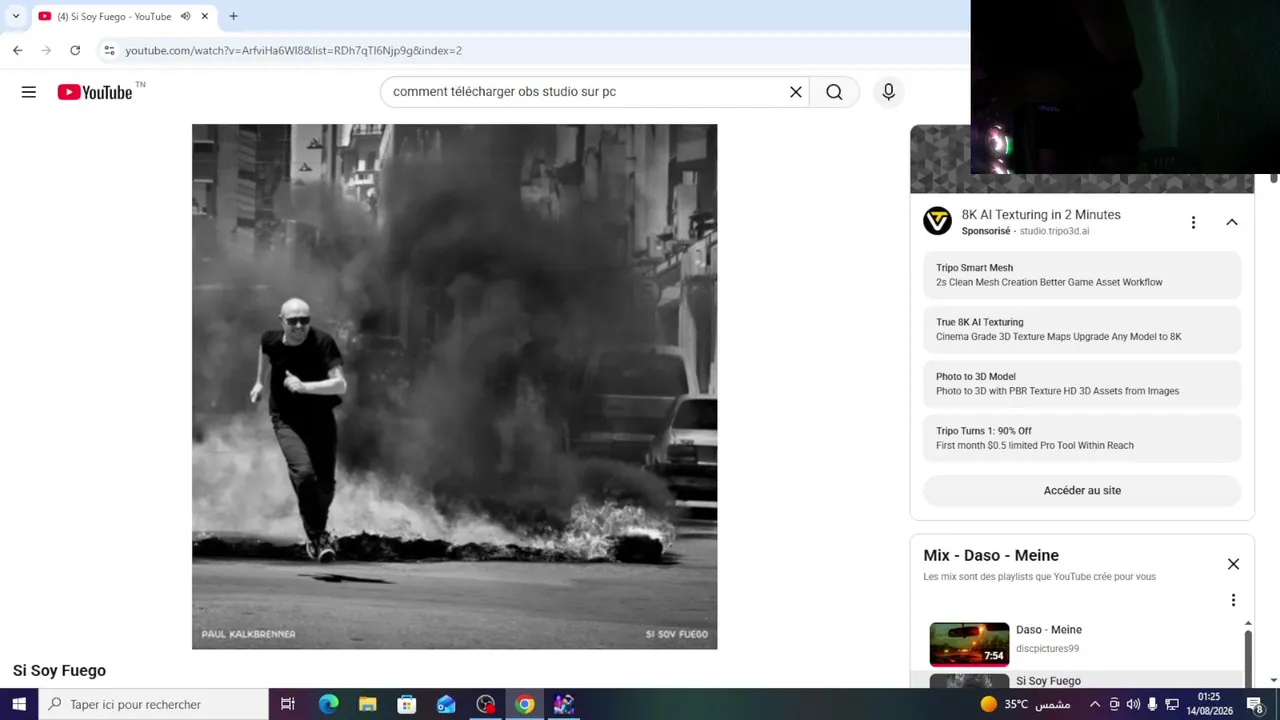The image size is (1280, 720).
Task: Open the volume control in the tray
Action: click(x=1133, y=704)
